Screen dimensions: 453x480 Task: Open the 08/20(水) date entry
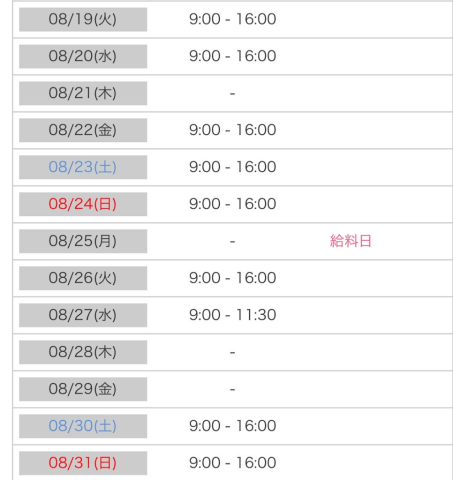tap(83, 56)
